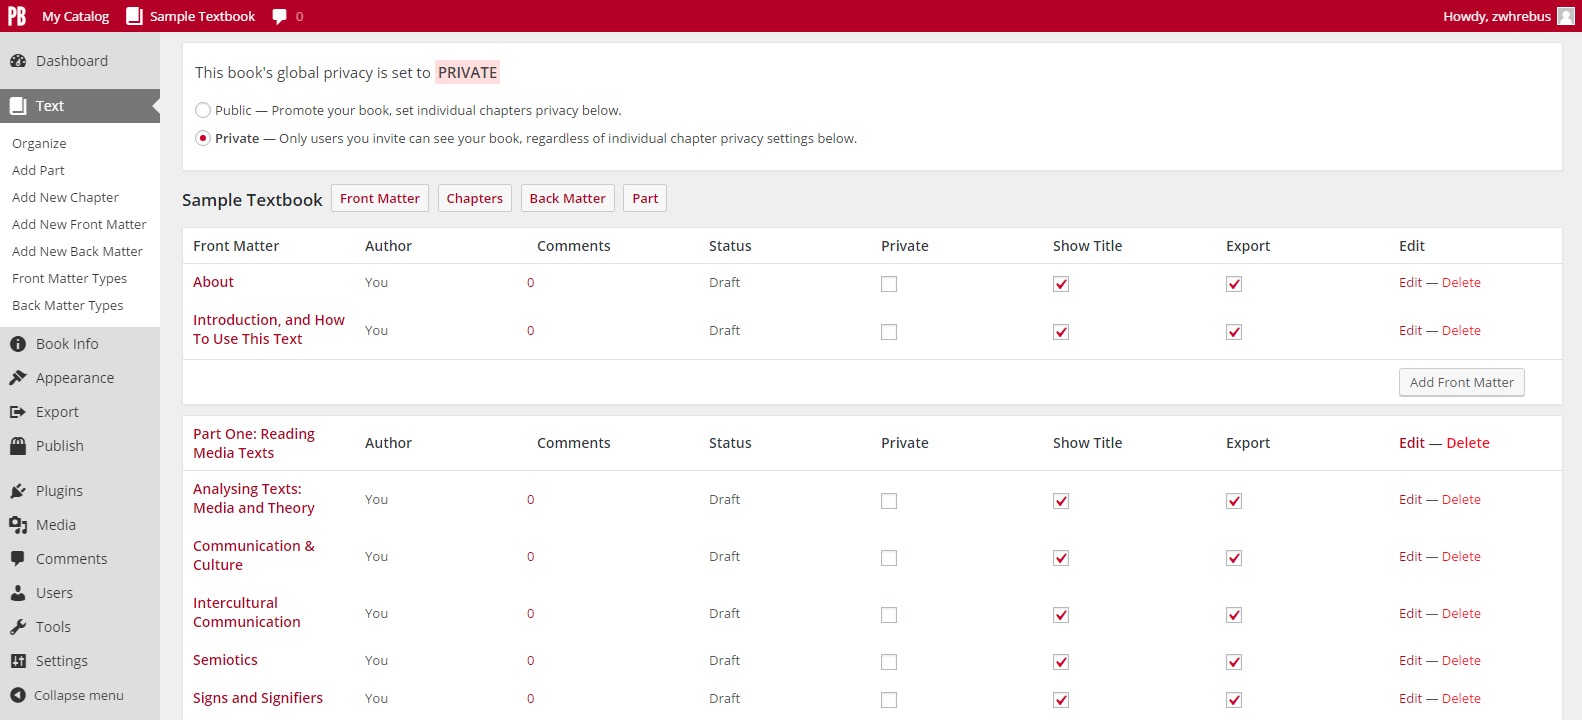Click Delete link for Part One header
The width and height of the screenshot is (1582, 720).
(x=1468, y=443)
